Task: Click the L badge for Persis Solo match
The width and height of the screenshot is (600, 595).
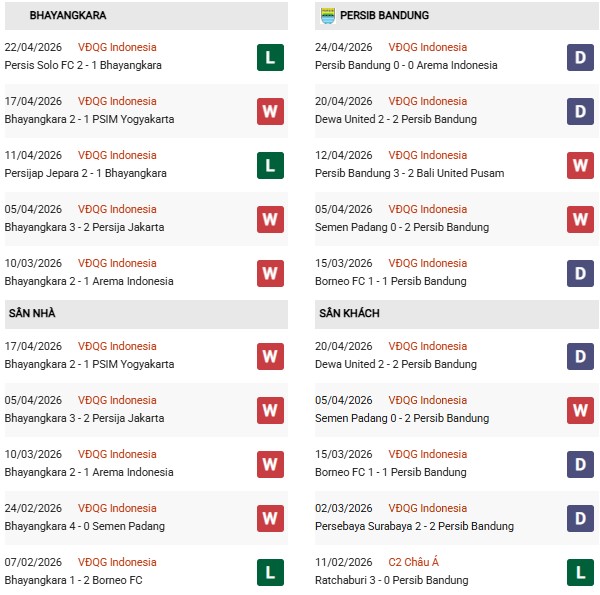Action: [x=270, y=57]
